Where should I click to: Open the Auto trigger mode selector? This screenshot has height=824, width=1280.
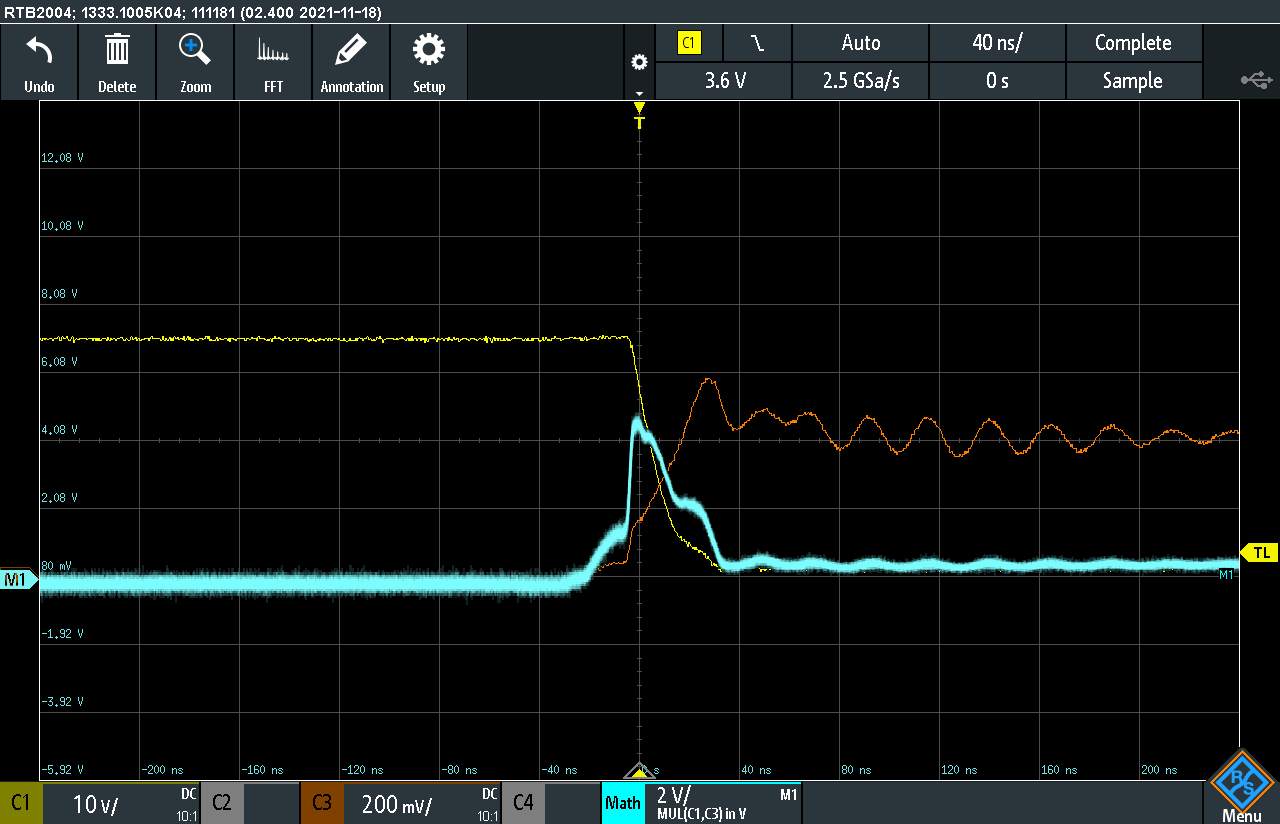(860, 43)
